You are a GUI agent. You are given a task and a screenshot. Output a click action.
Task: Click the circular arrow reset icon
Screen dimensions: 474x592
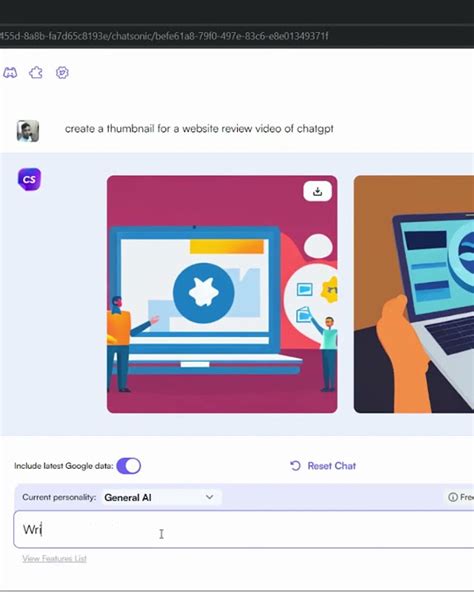(x=295, y=466)
